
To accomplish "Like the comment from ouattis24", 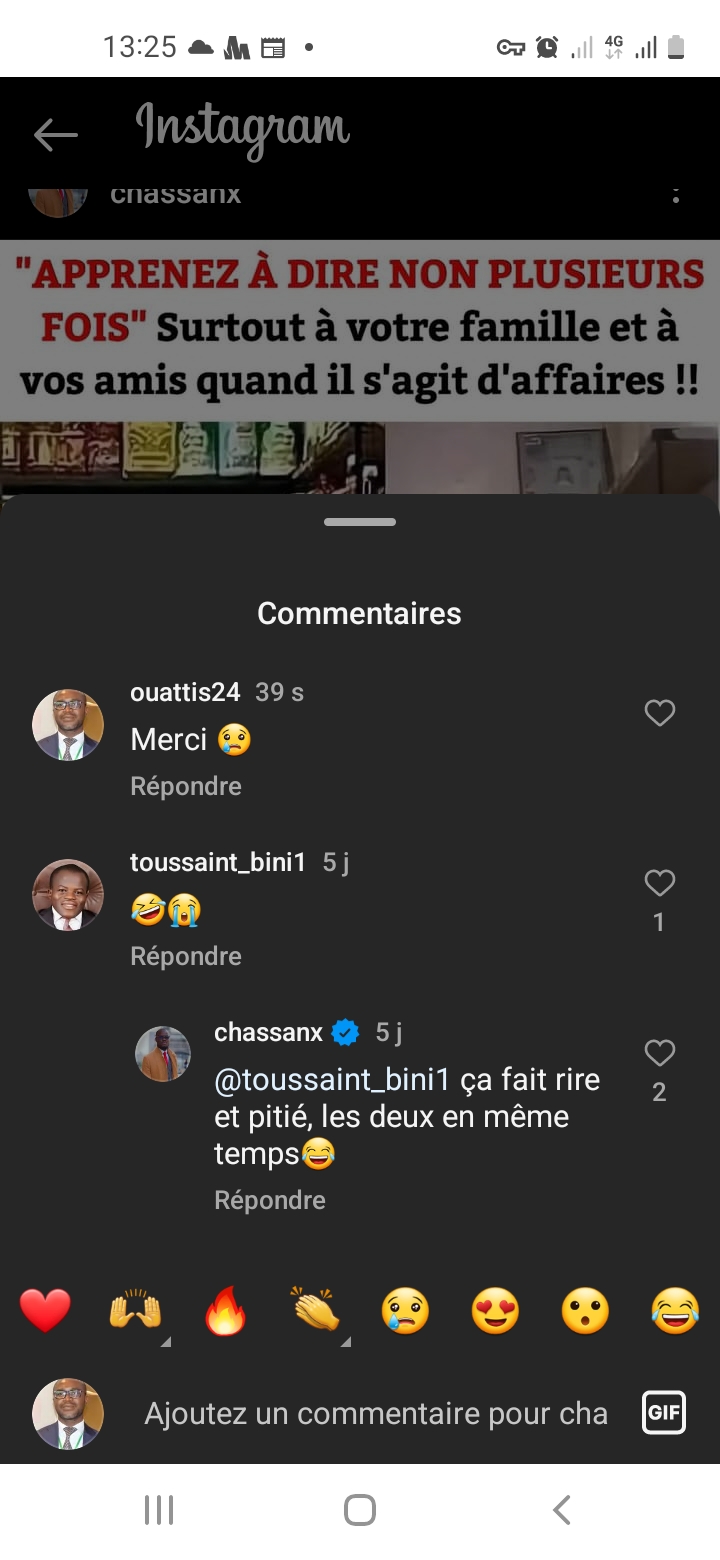I will (x=660, y=713).
